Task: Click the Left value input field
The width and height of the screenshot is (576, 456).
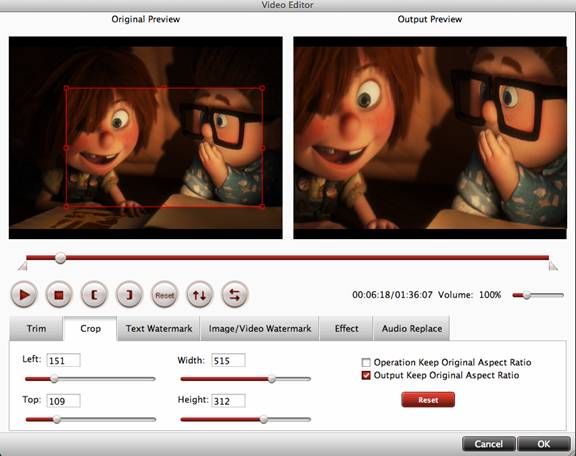Action: pyautogui.click(x=64, y=360)
